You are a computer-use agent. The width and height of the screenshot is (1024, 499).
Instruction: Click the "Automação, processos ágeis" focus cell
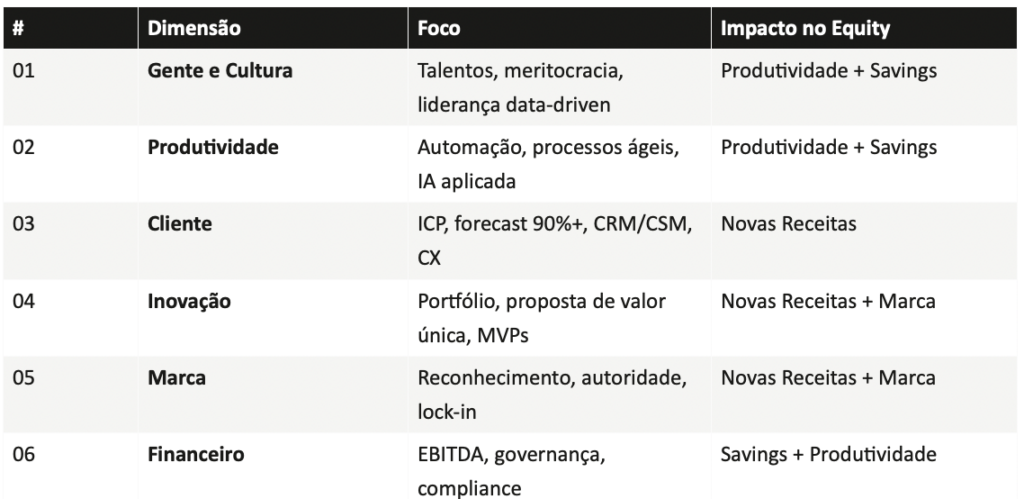point(547,148)
